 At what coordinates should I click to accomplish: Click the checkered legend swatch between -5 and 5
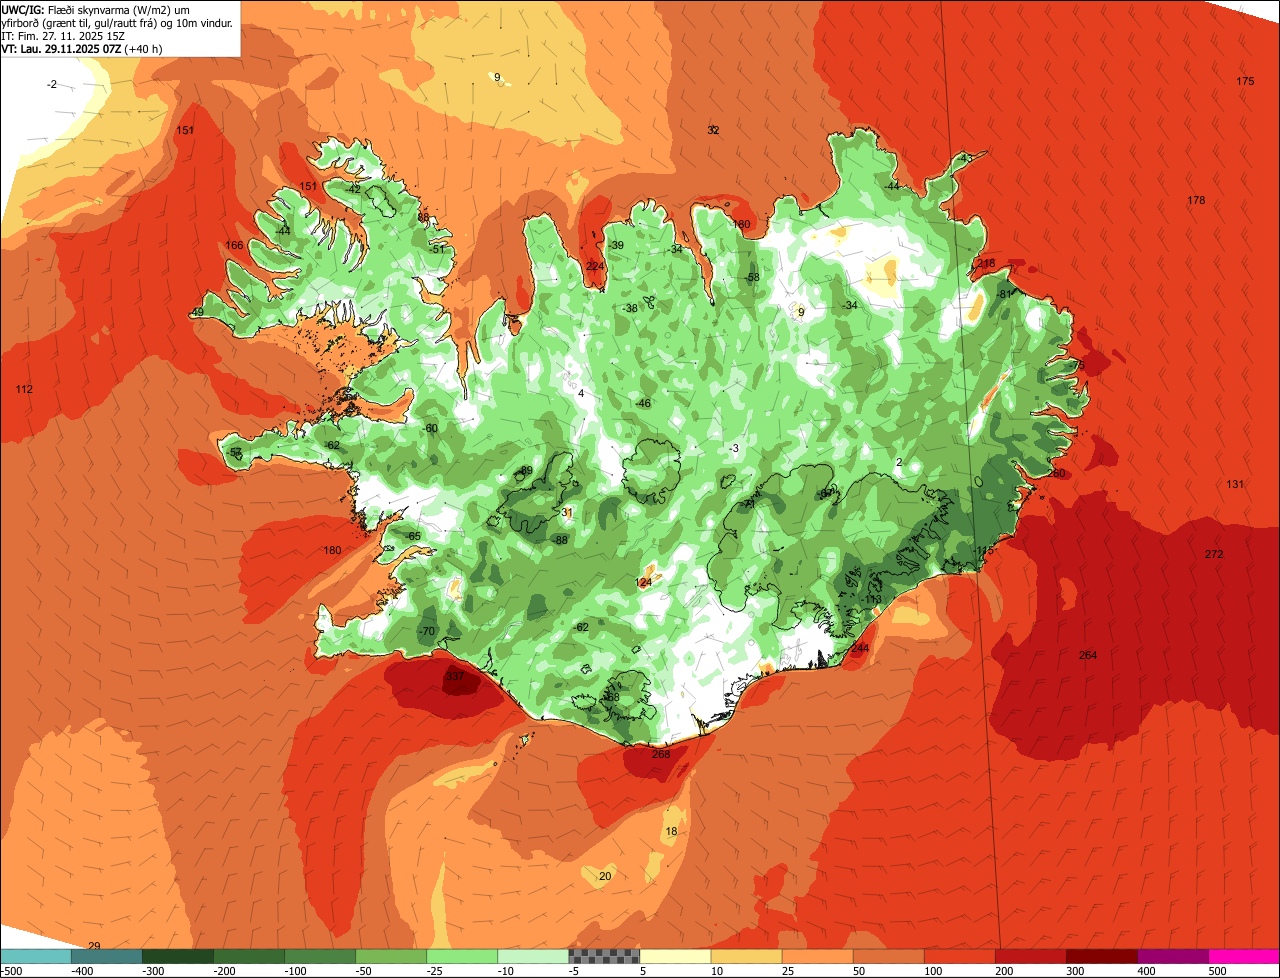[604, 956]
